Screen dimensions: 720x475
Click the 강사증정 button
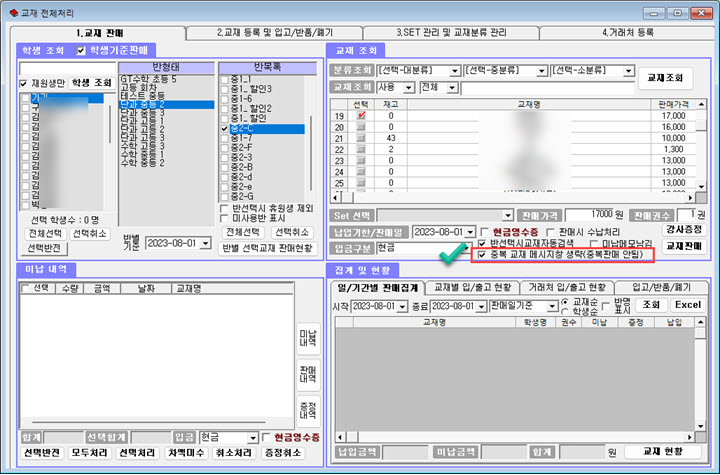tap(685, 228)
